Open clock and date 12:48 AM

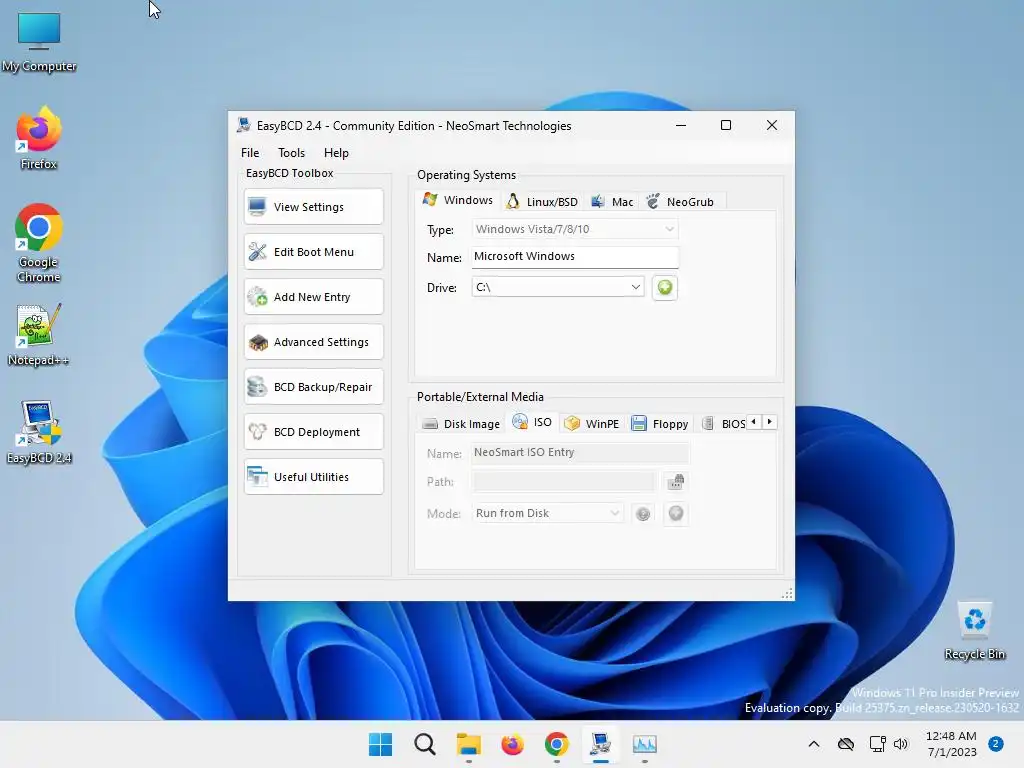[x=951, y=744]
